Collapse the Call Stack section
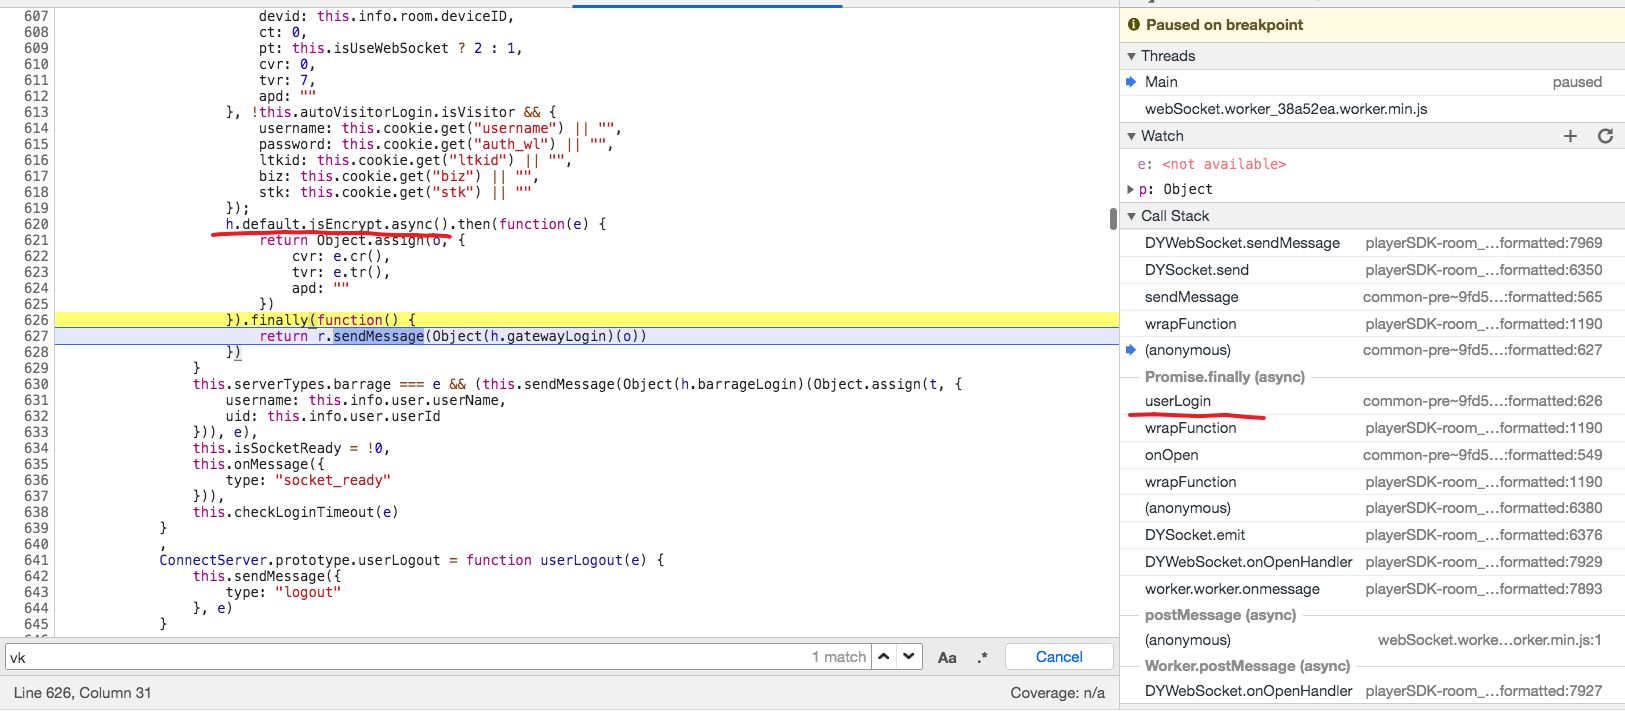This screenshot has width=1625, height=711. pyautogui.click(x=1131, y=216)
